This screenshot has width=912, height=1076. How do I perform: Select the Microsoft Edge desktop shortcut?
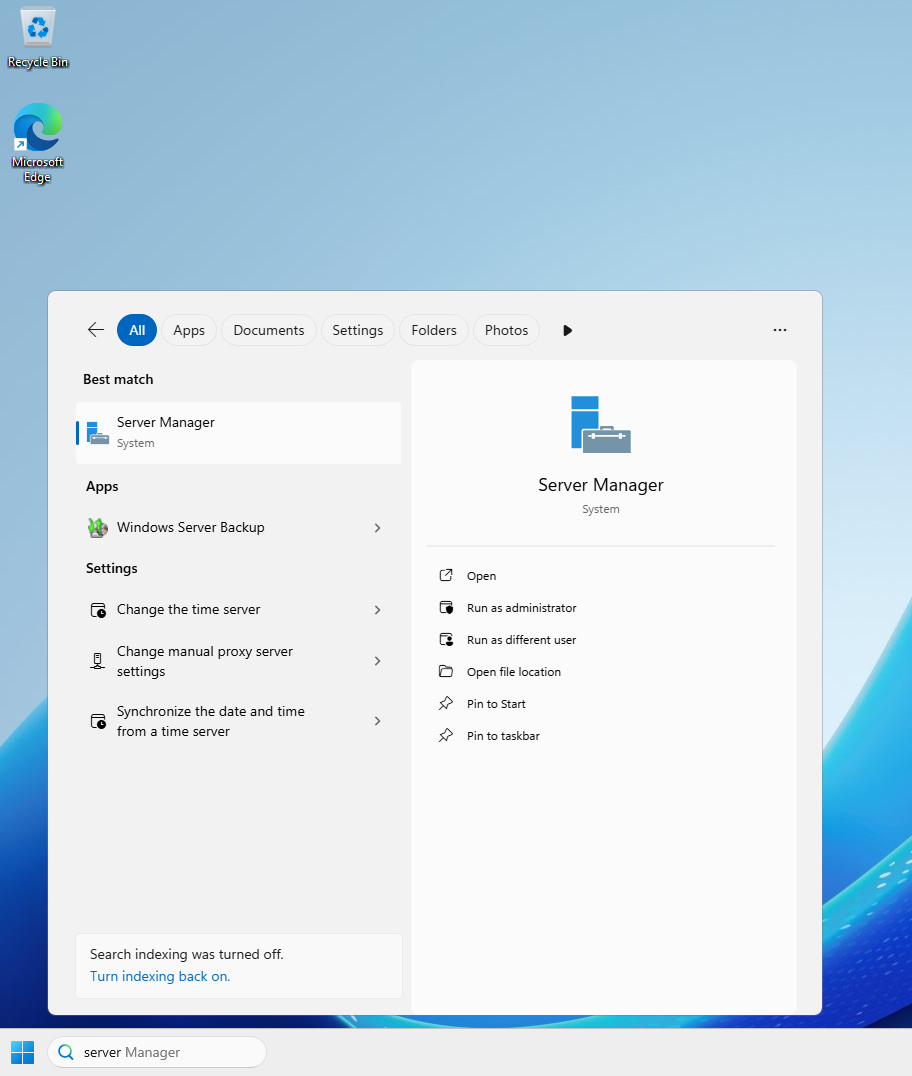tap(38, 143)
